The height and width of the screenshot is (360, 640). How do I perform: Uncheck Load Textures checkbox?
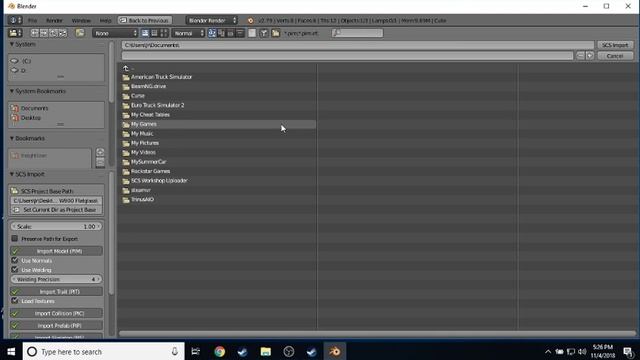point(15,301)
